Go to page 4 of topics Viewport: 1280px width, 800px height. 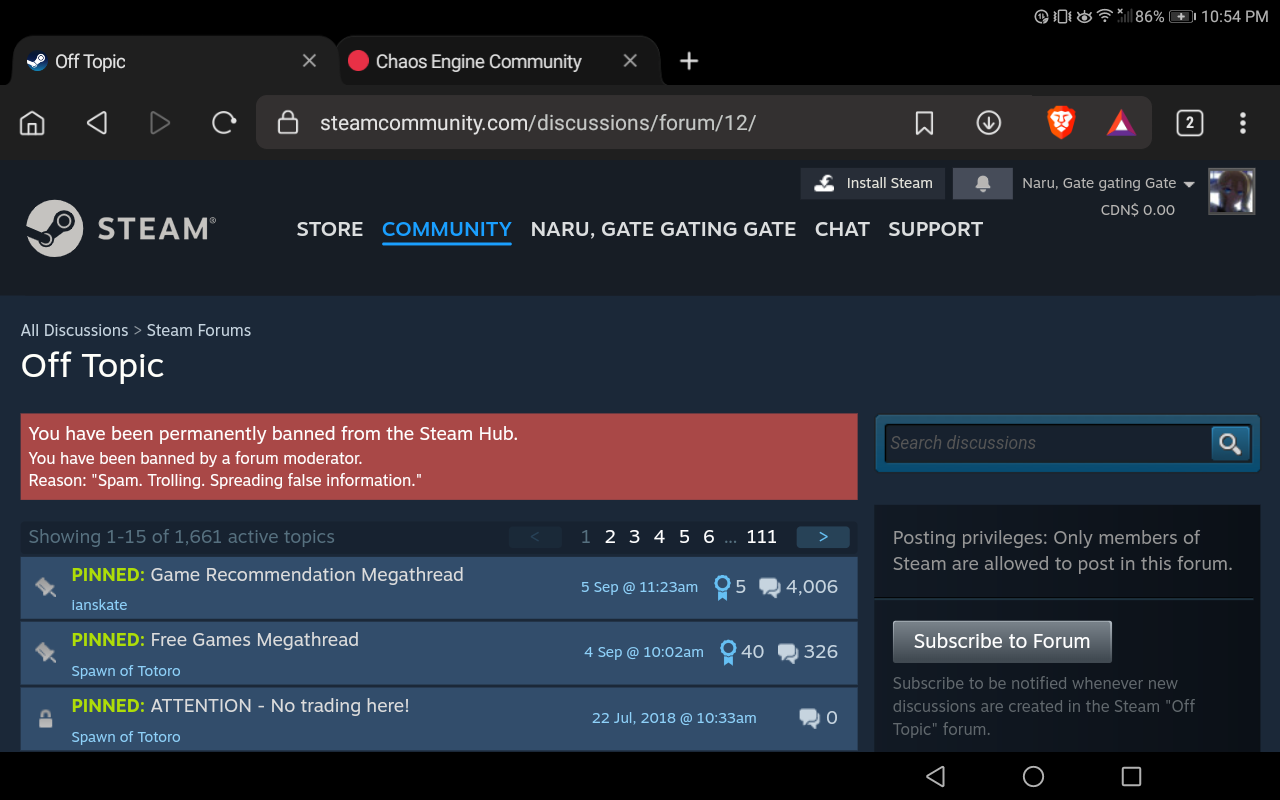[x=659, y=537]
